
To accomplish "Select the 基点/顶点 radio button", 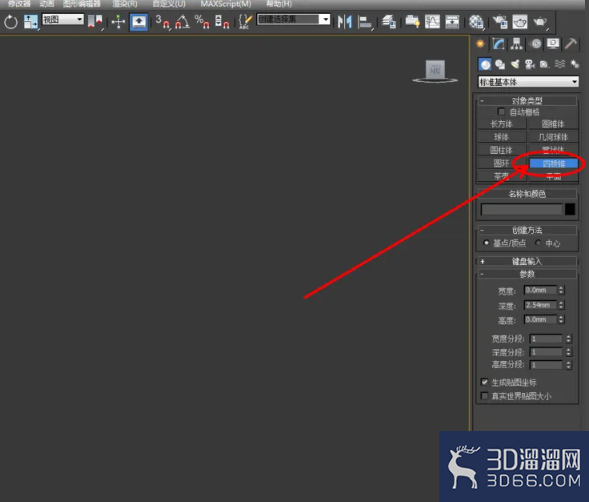I will (486, 243).
